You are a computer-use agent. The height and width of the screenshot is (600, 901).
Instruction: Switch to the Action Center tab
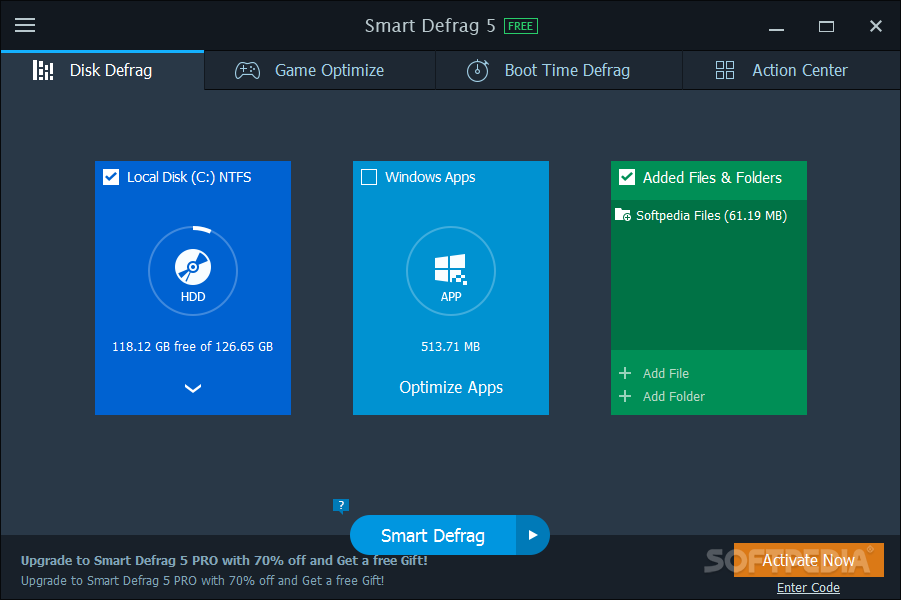(x=791, y=70)
